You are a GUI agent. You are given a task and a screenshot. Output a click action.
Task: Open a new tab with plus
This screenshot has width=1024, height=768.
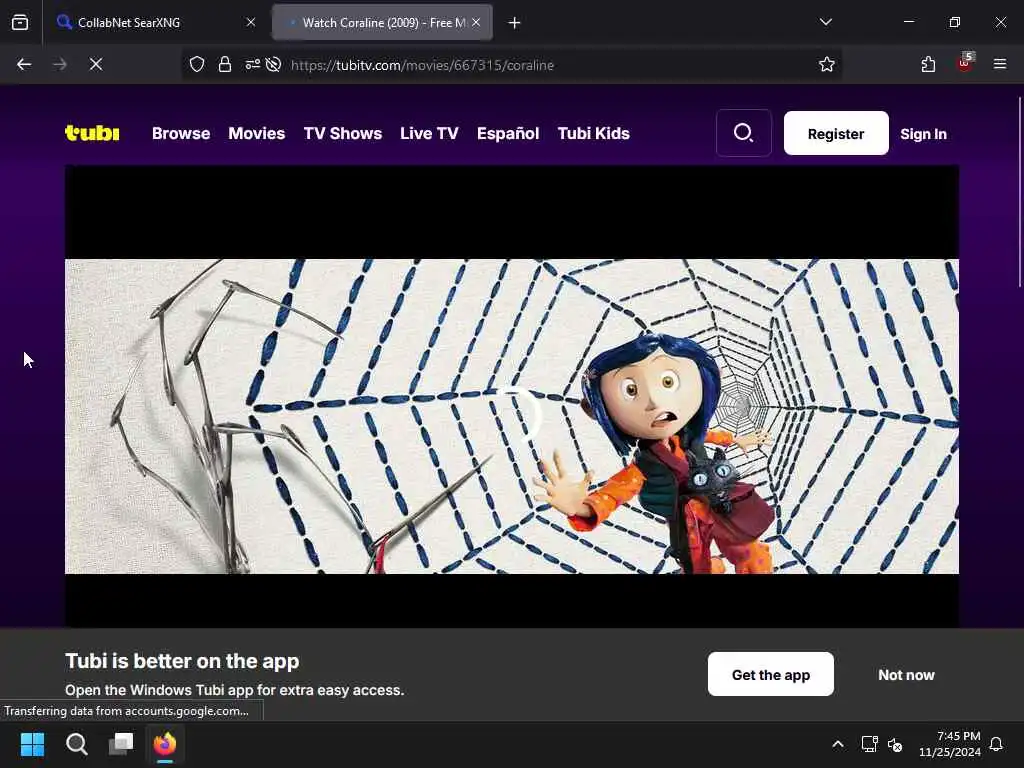[x=515, y=23]
